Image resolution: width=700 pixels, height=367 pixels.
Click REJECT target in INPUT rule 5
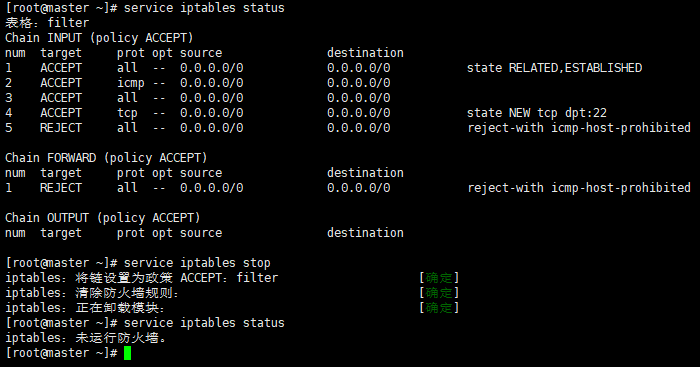pyautogui.click(x=61, y=128)
